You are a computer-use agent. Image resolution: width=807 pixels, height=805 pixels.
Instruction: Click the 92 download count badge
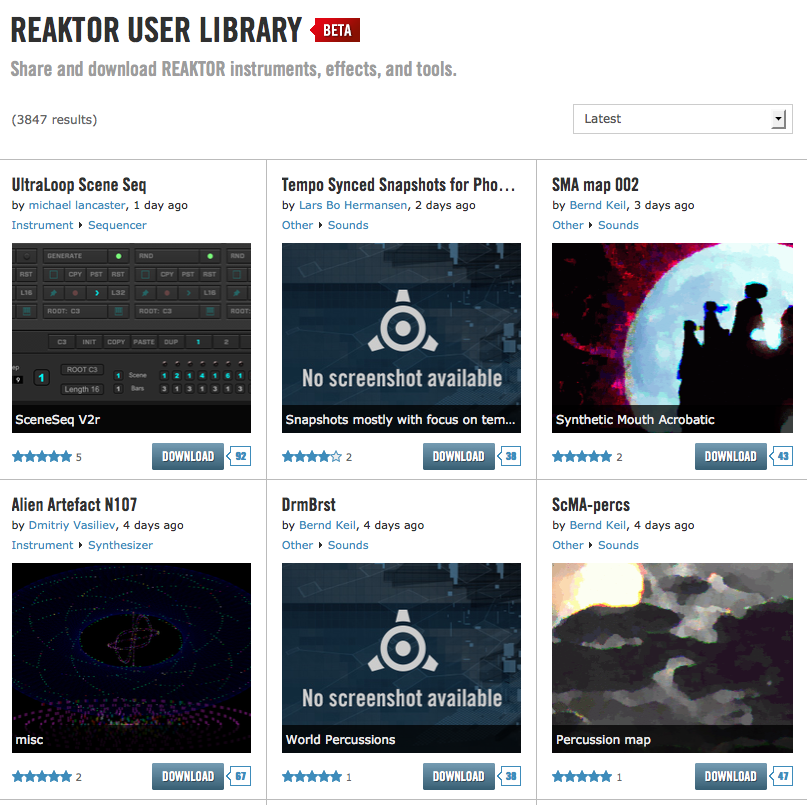[239, 456]
